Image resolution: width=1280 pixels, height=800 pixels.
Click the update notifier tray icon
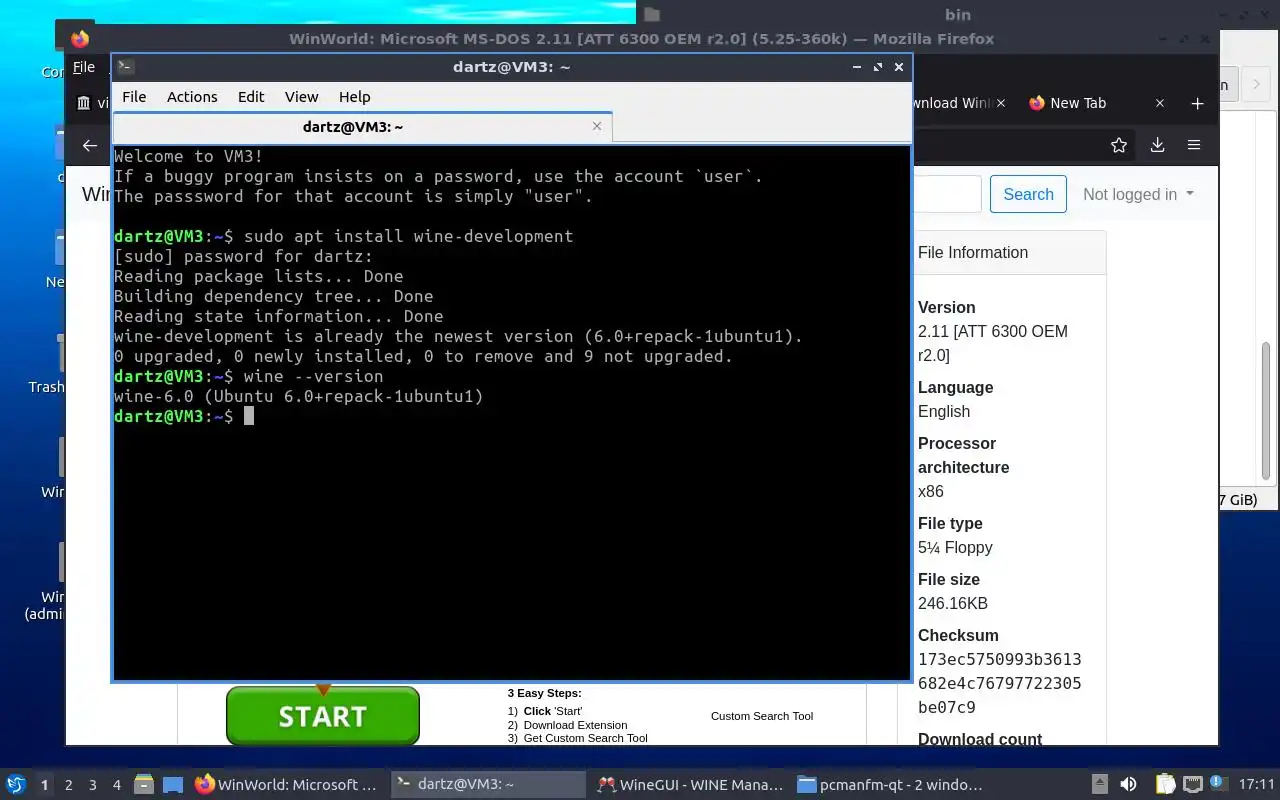(1218, 785)
